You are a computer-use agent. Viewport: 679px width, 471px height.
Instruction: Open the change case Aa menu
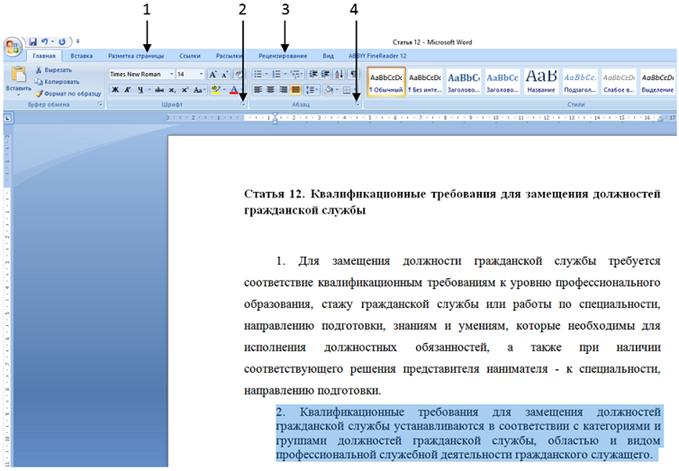click(198, 90)
